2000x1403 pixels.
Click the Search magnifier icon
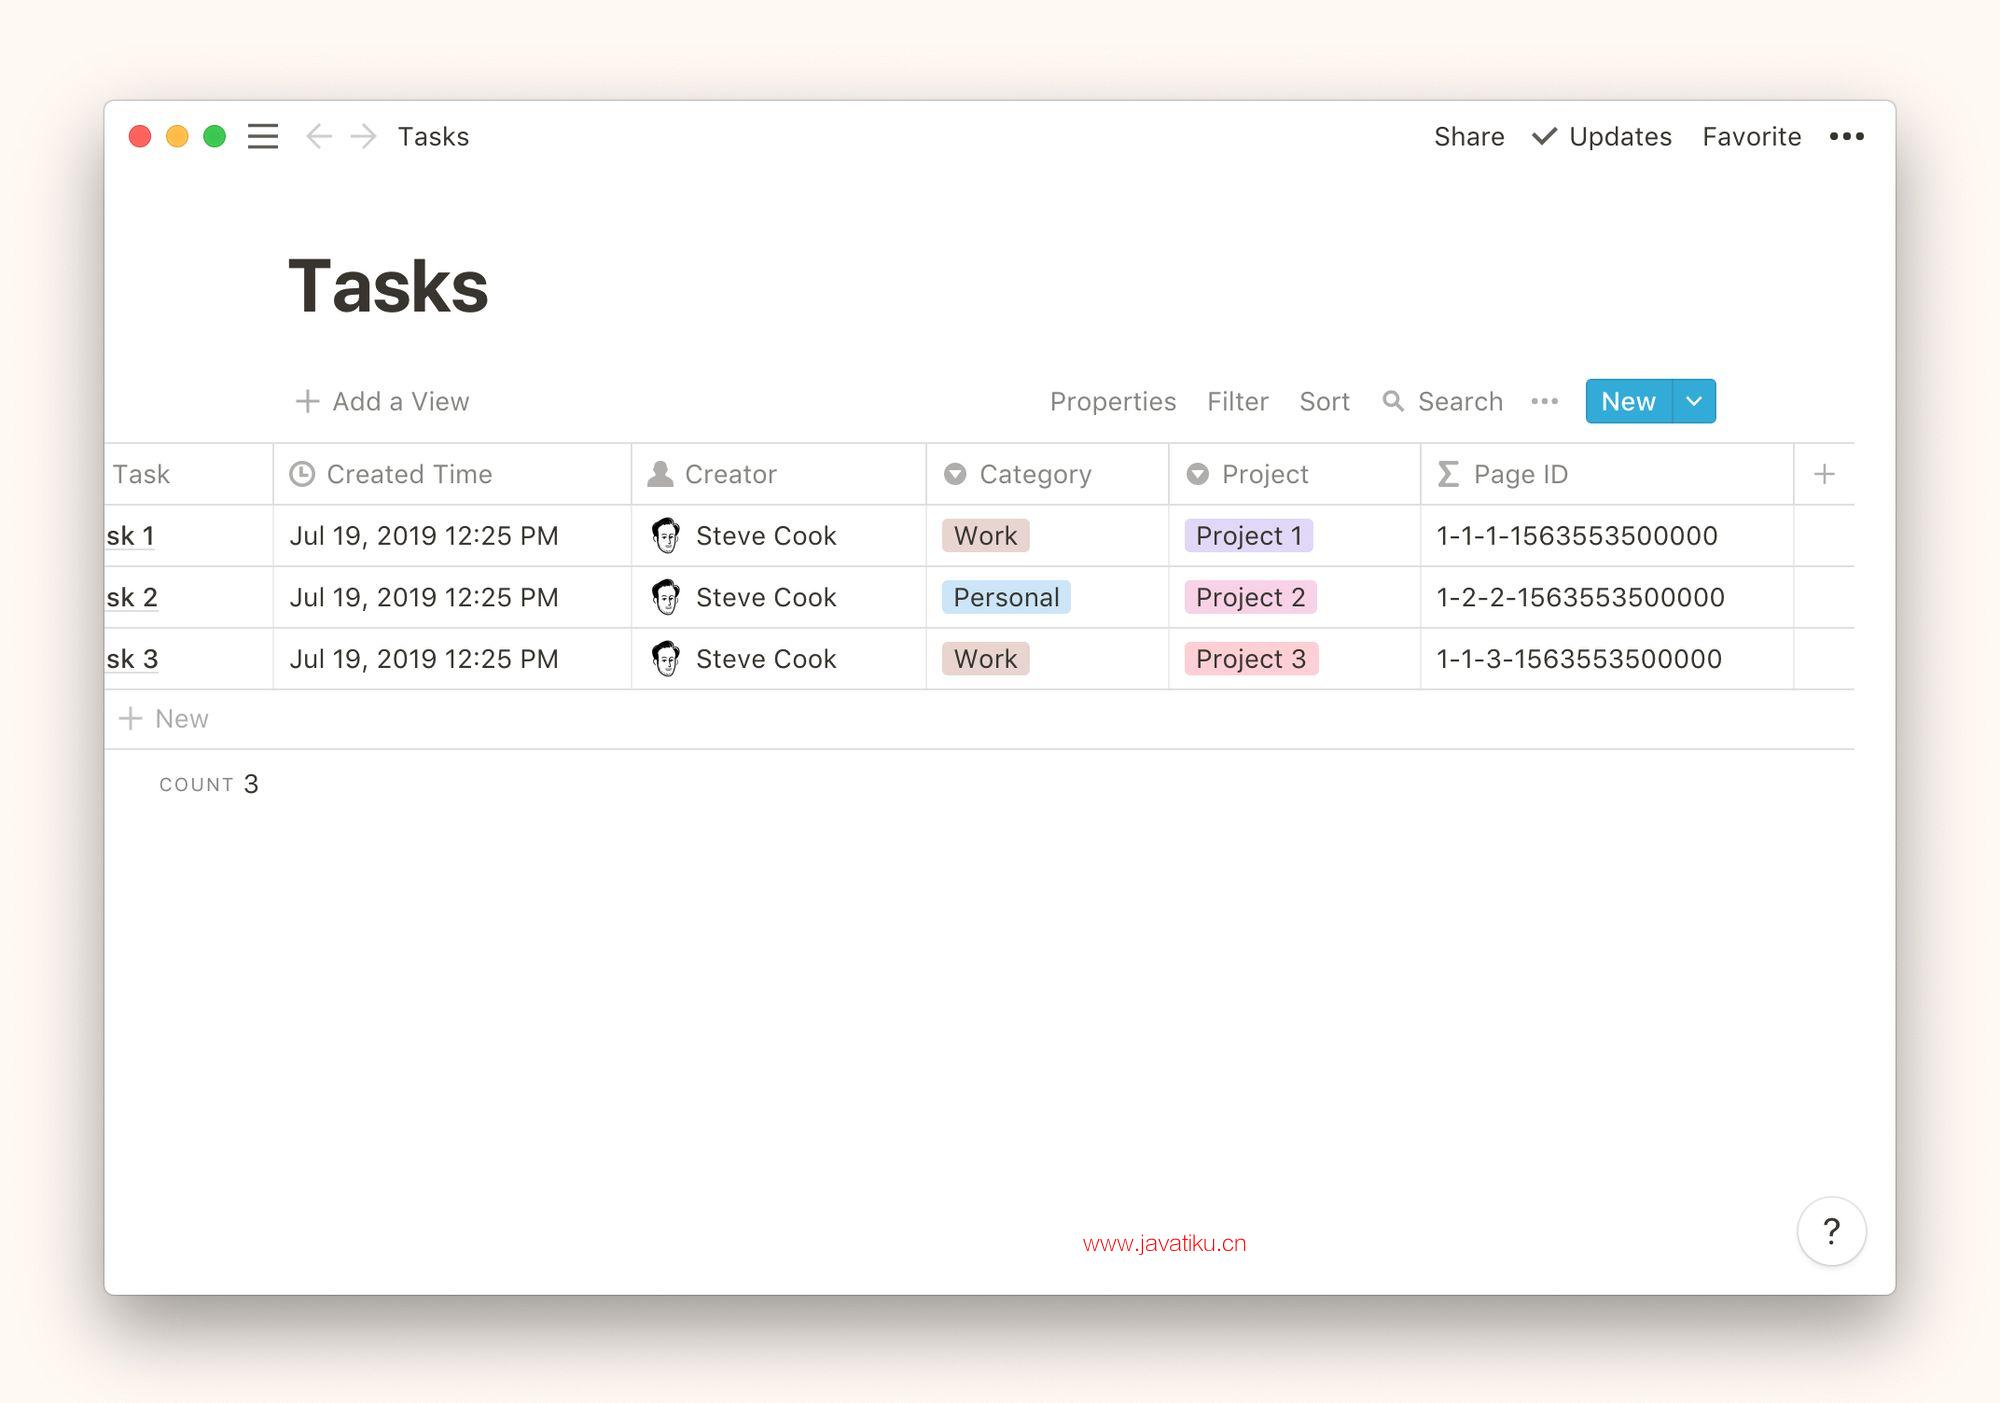click(1392, 401)
